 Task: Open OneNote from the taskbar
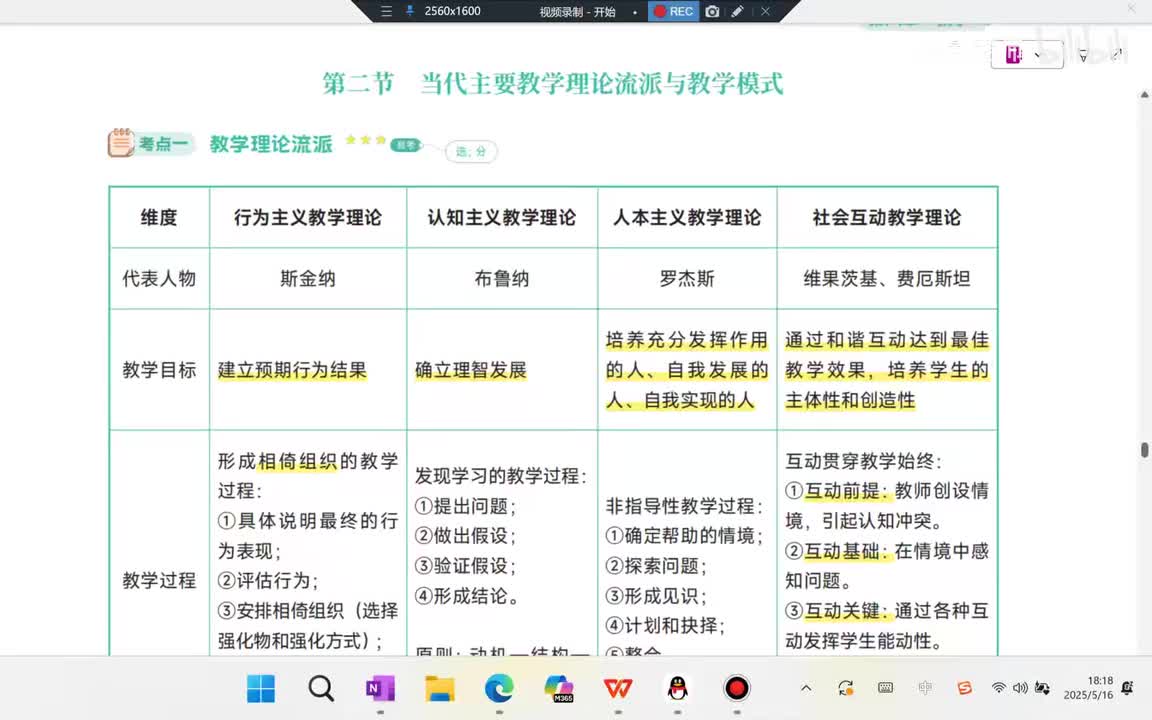coord(381,688)
